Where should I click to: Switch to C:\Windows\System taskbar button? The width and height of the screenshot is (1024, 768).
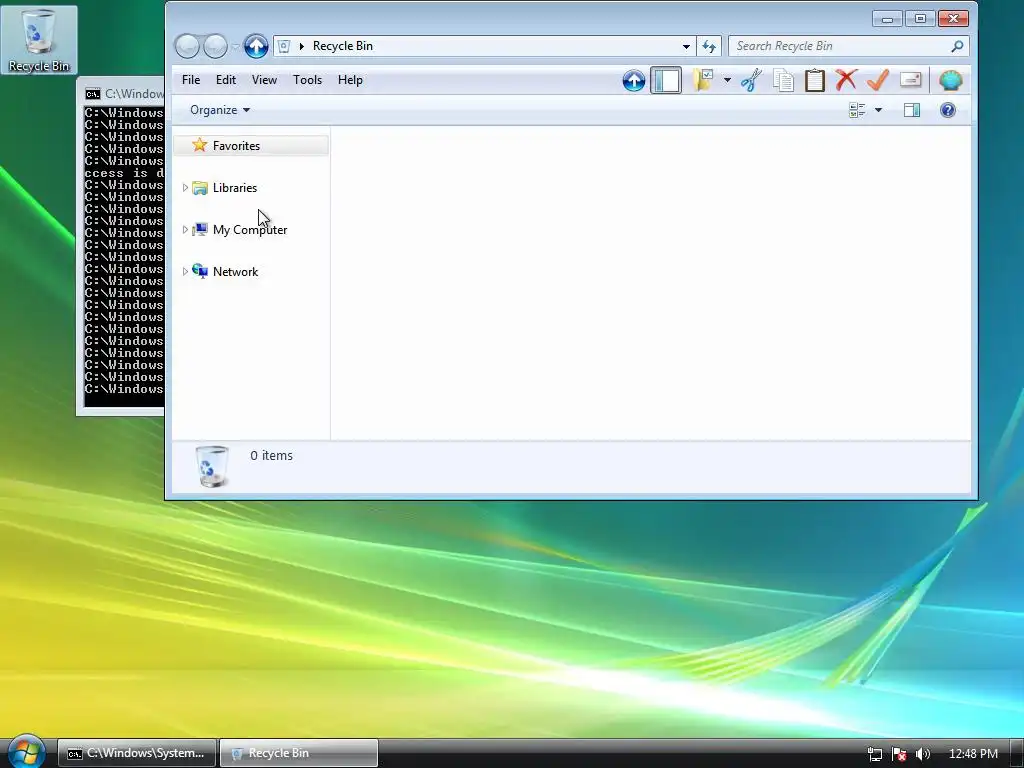point(136,753)
